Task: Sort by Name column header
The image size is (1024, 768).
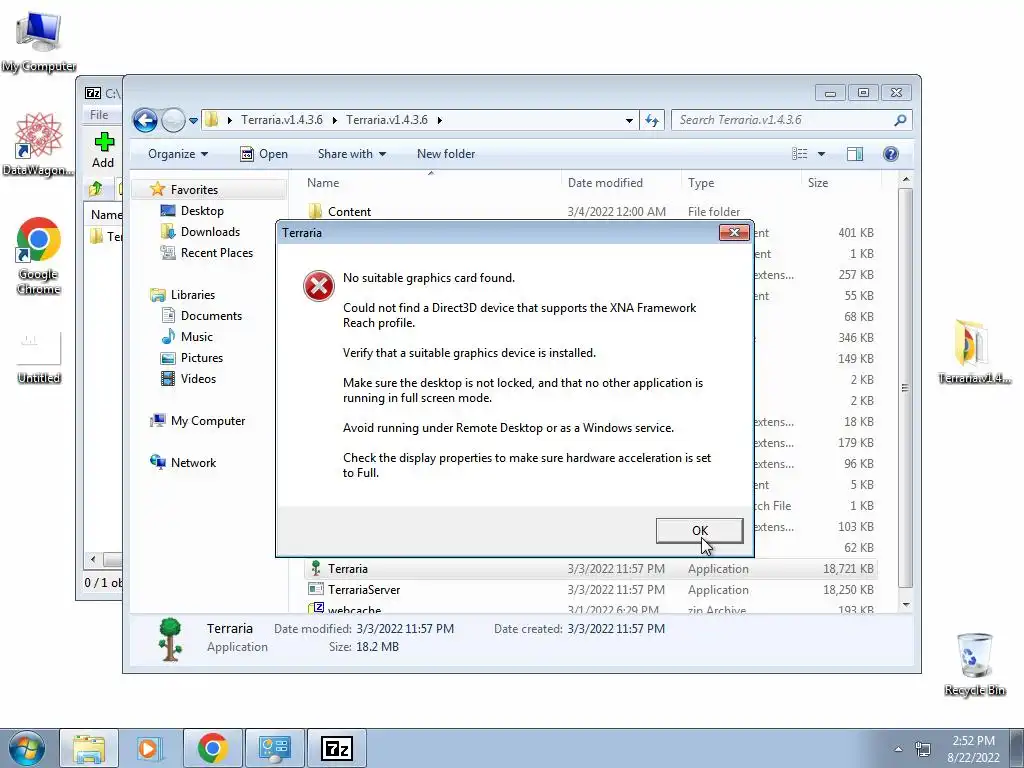Action: (x=431, y=183)
